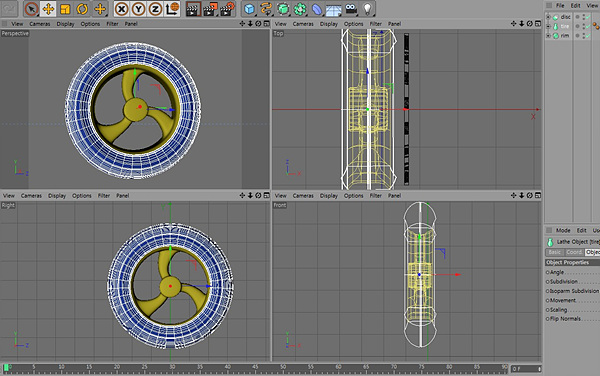Image resolution: width=600 pixels, height=376 pixels.
Task: Add a light object
Action: coord(367,9)
